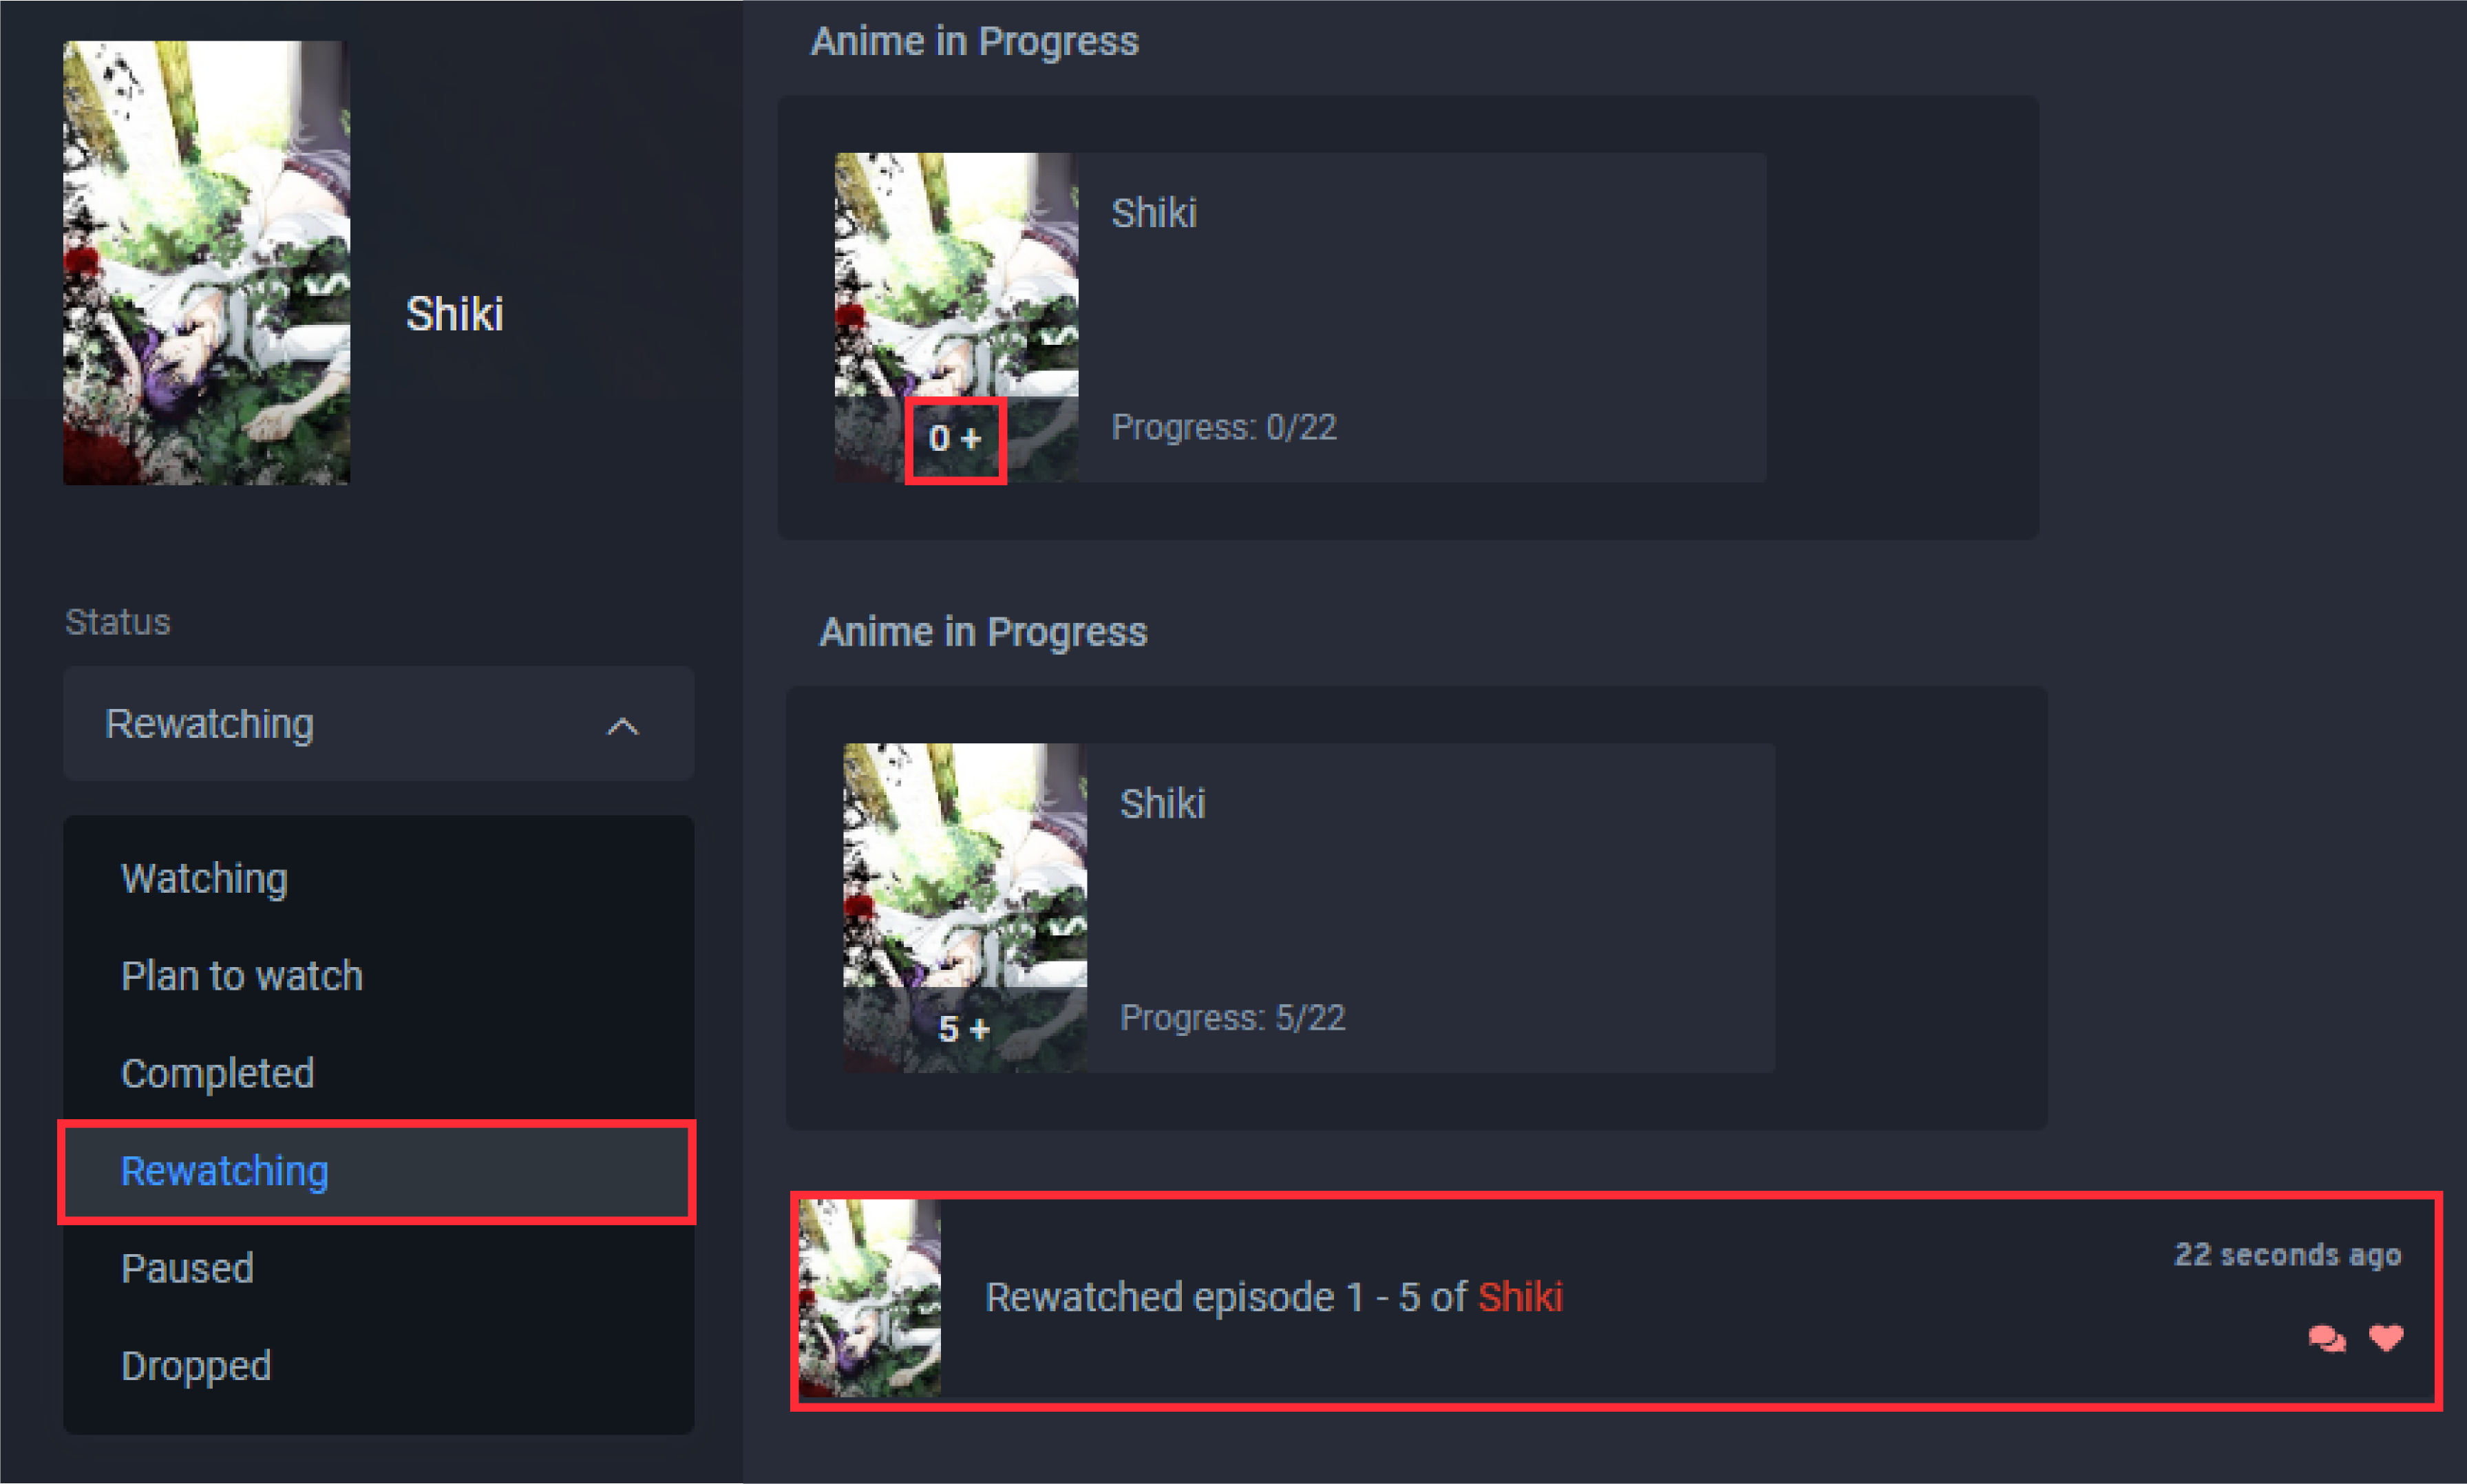
Task: Increment episode count with the 5 + button
Action: [x=964, y=1029]
